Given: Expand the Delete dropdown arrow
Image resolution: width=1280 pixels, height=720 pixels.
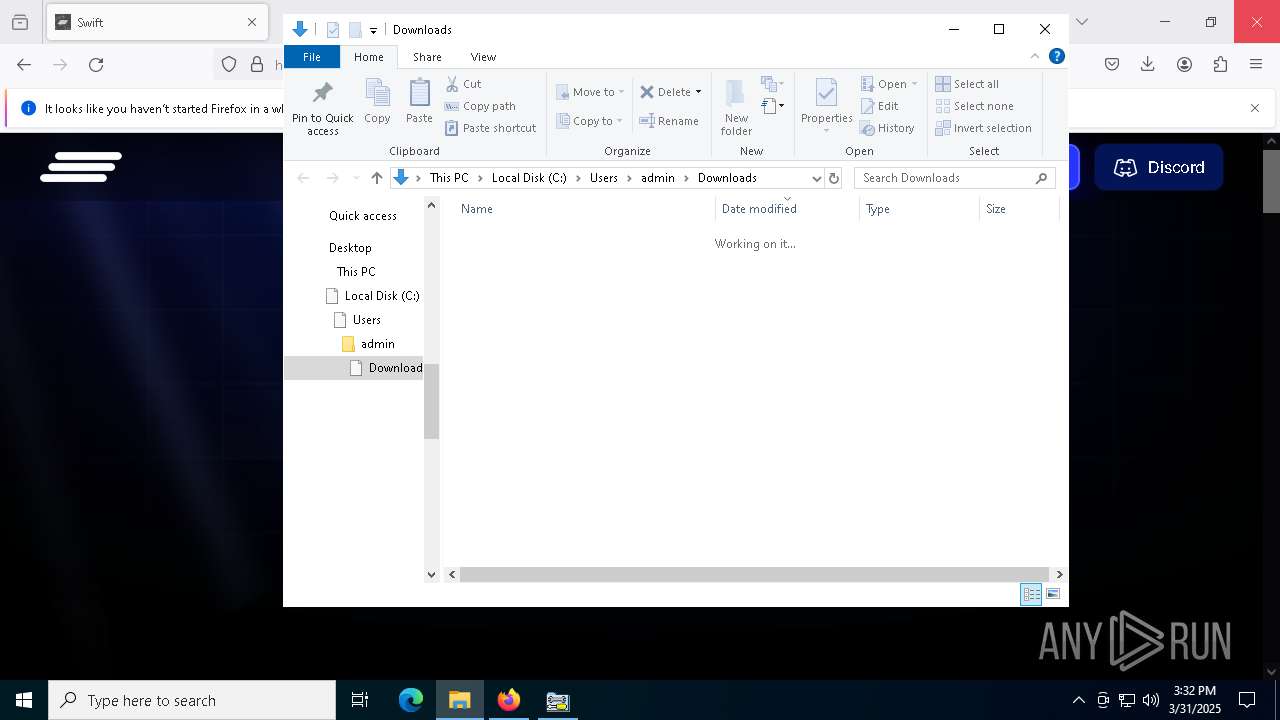Looking at the screenshot, I should point(698,92).
